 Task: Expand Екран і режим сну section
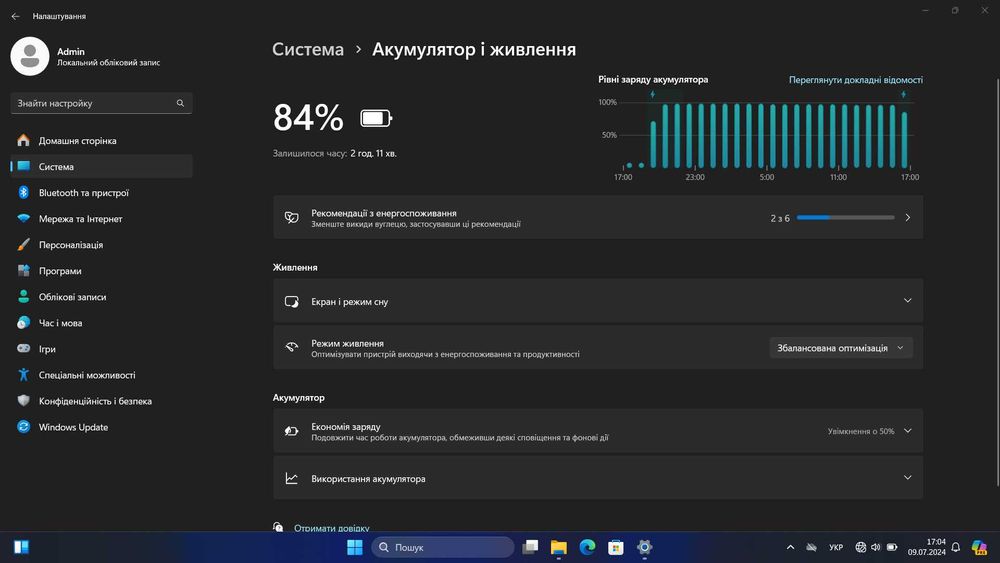tap(598, 301)
